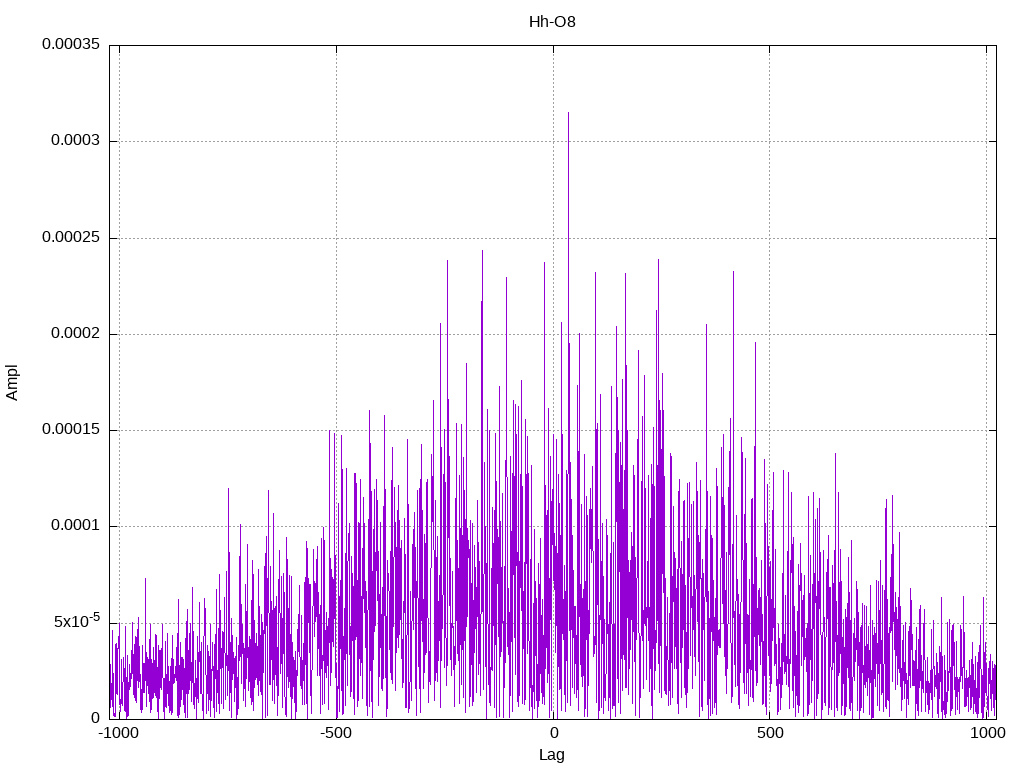Viewport: 1024px width, 768px height.
Task: Click the y-axis value "0.0002"
Action: (76, 333)
